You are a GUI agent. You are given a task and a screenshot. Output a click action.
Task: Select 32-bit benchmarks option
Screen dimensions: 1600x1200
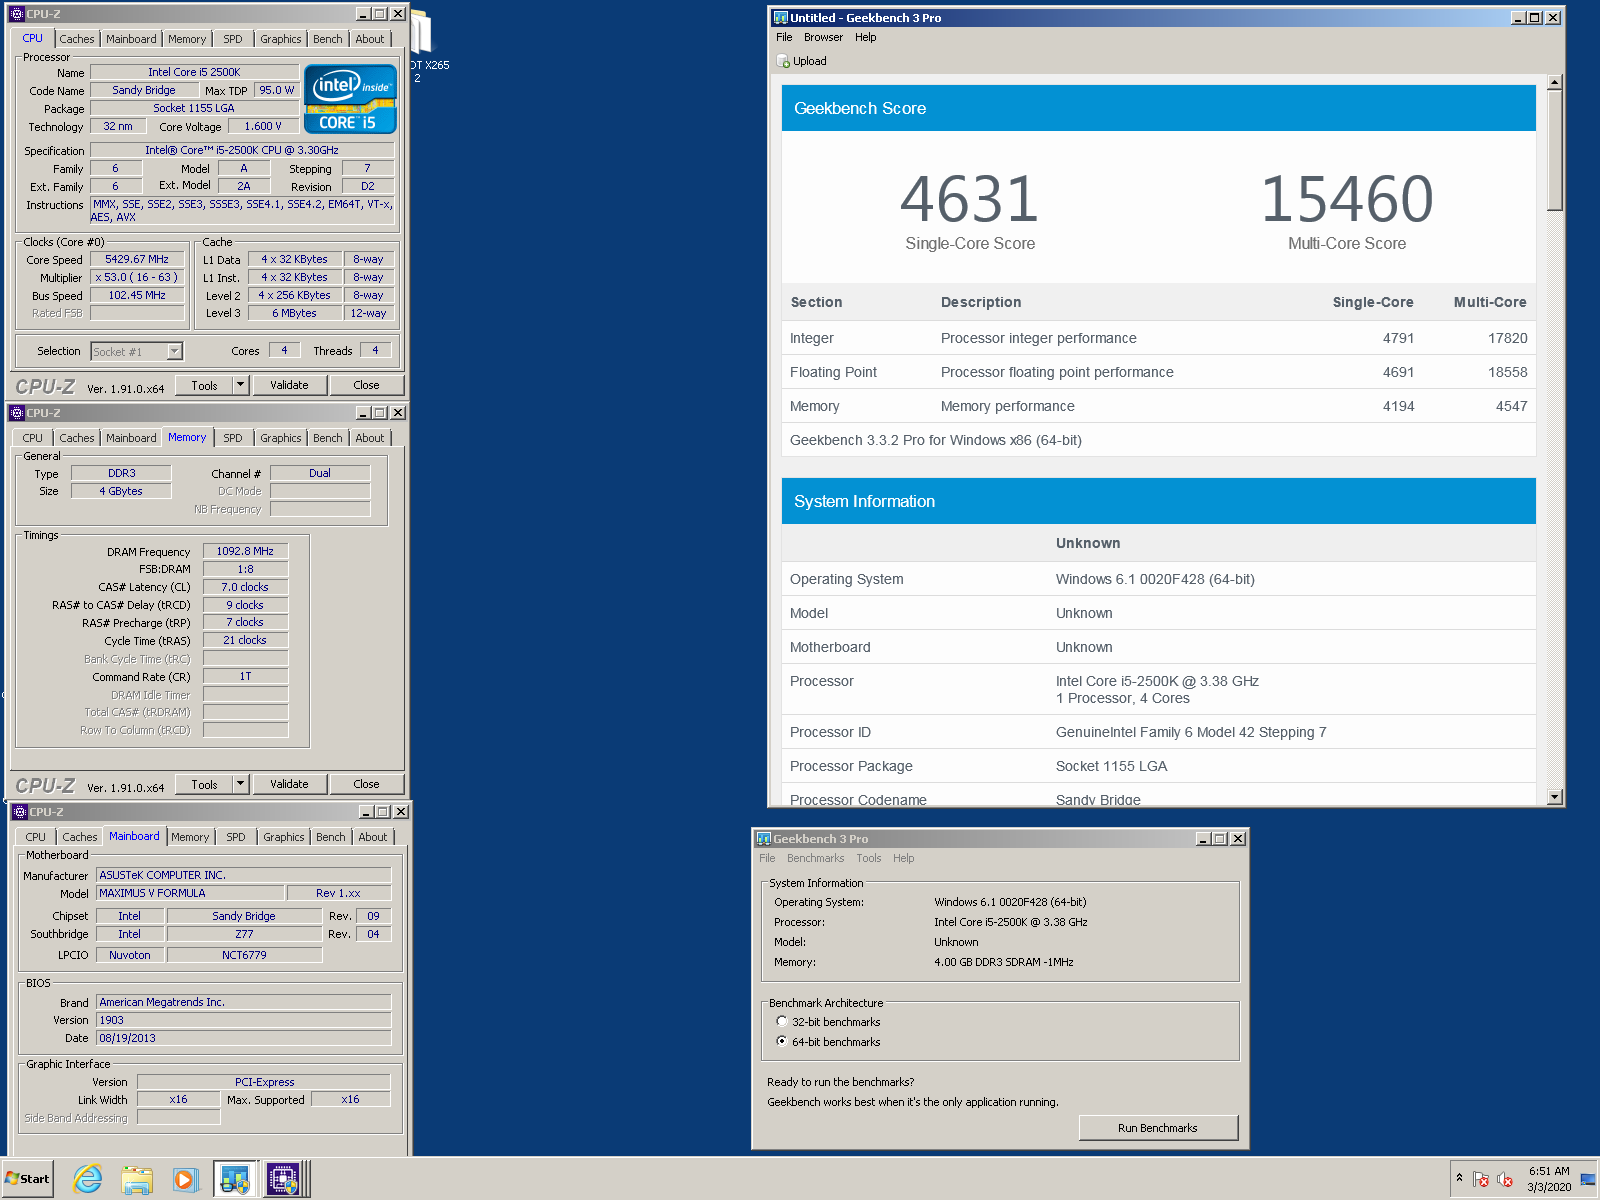[782, 1021]
